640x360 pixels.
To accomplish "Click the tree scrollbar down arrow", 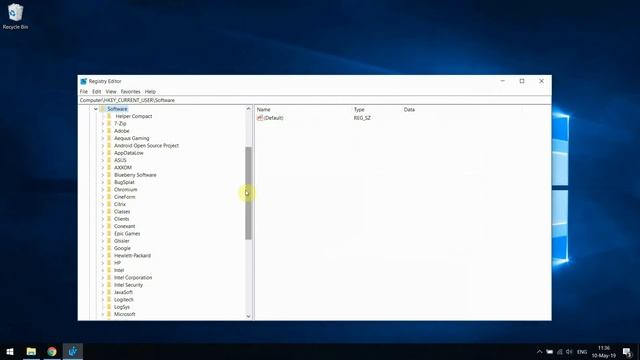I will 248,316.
